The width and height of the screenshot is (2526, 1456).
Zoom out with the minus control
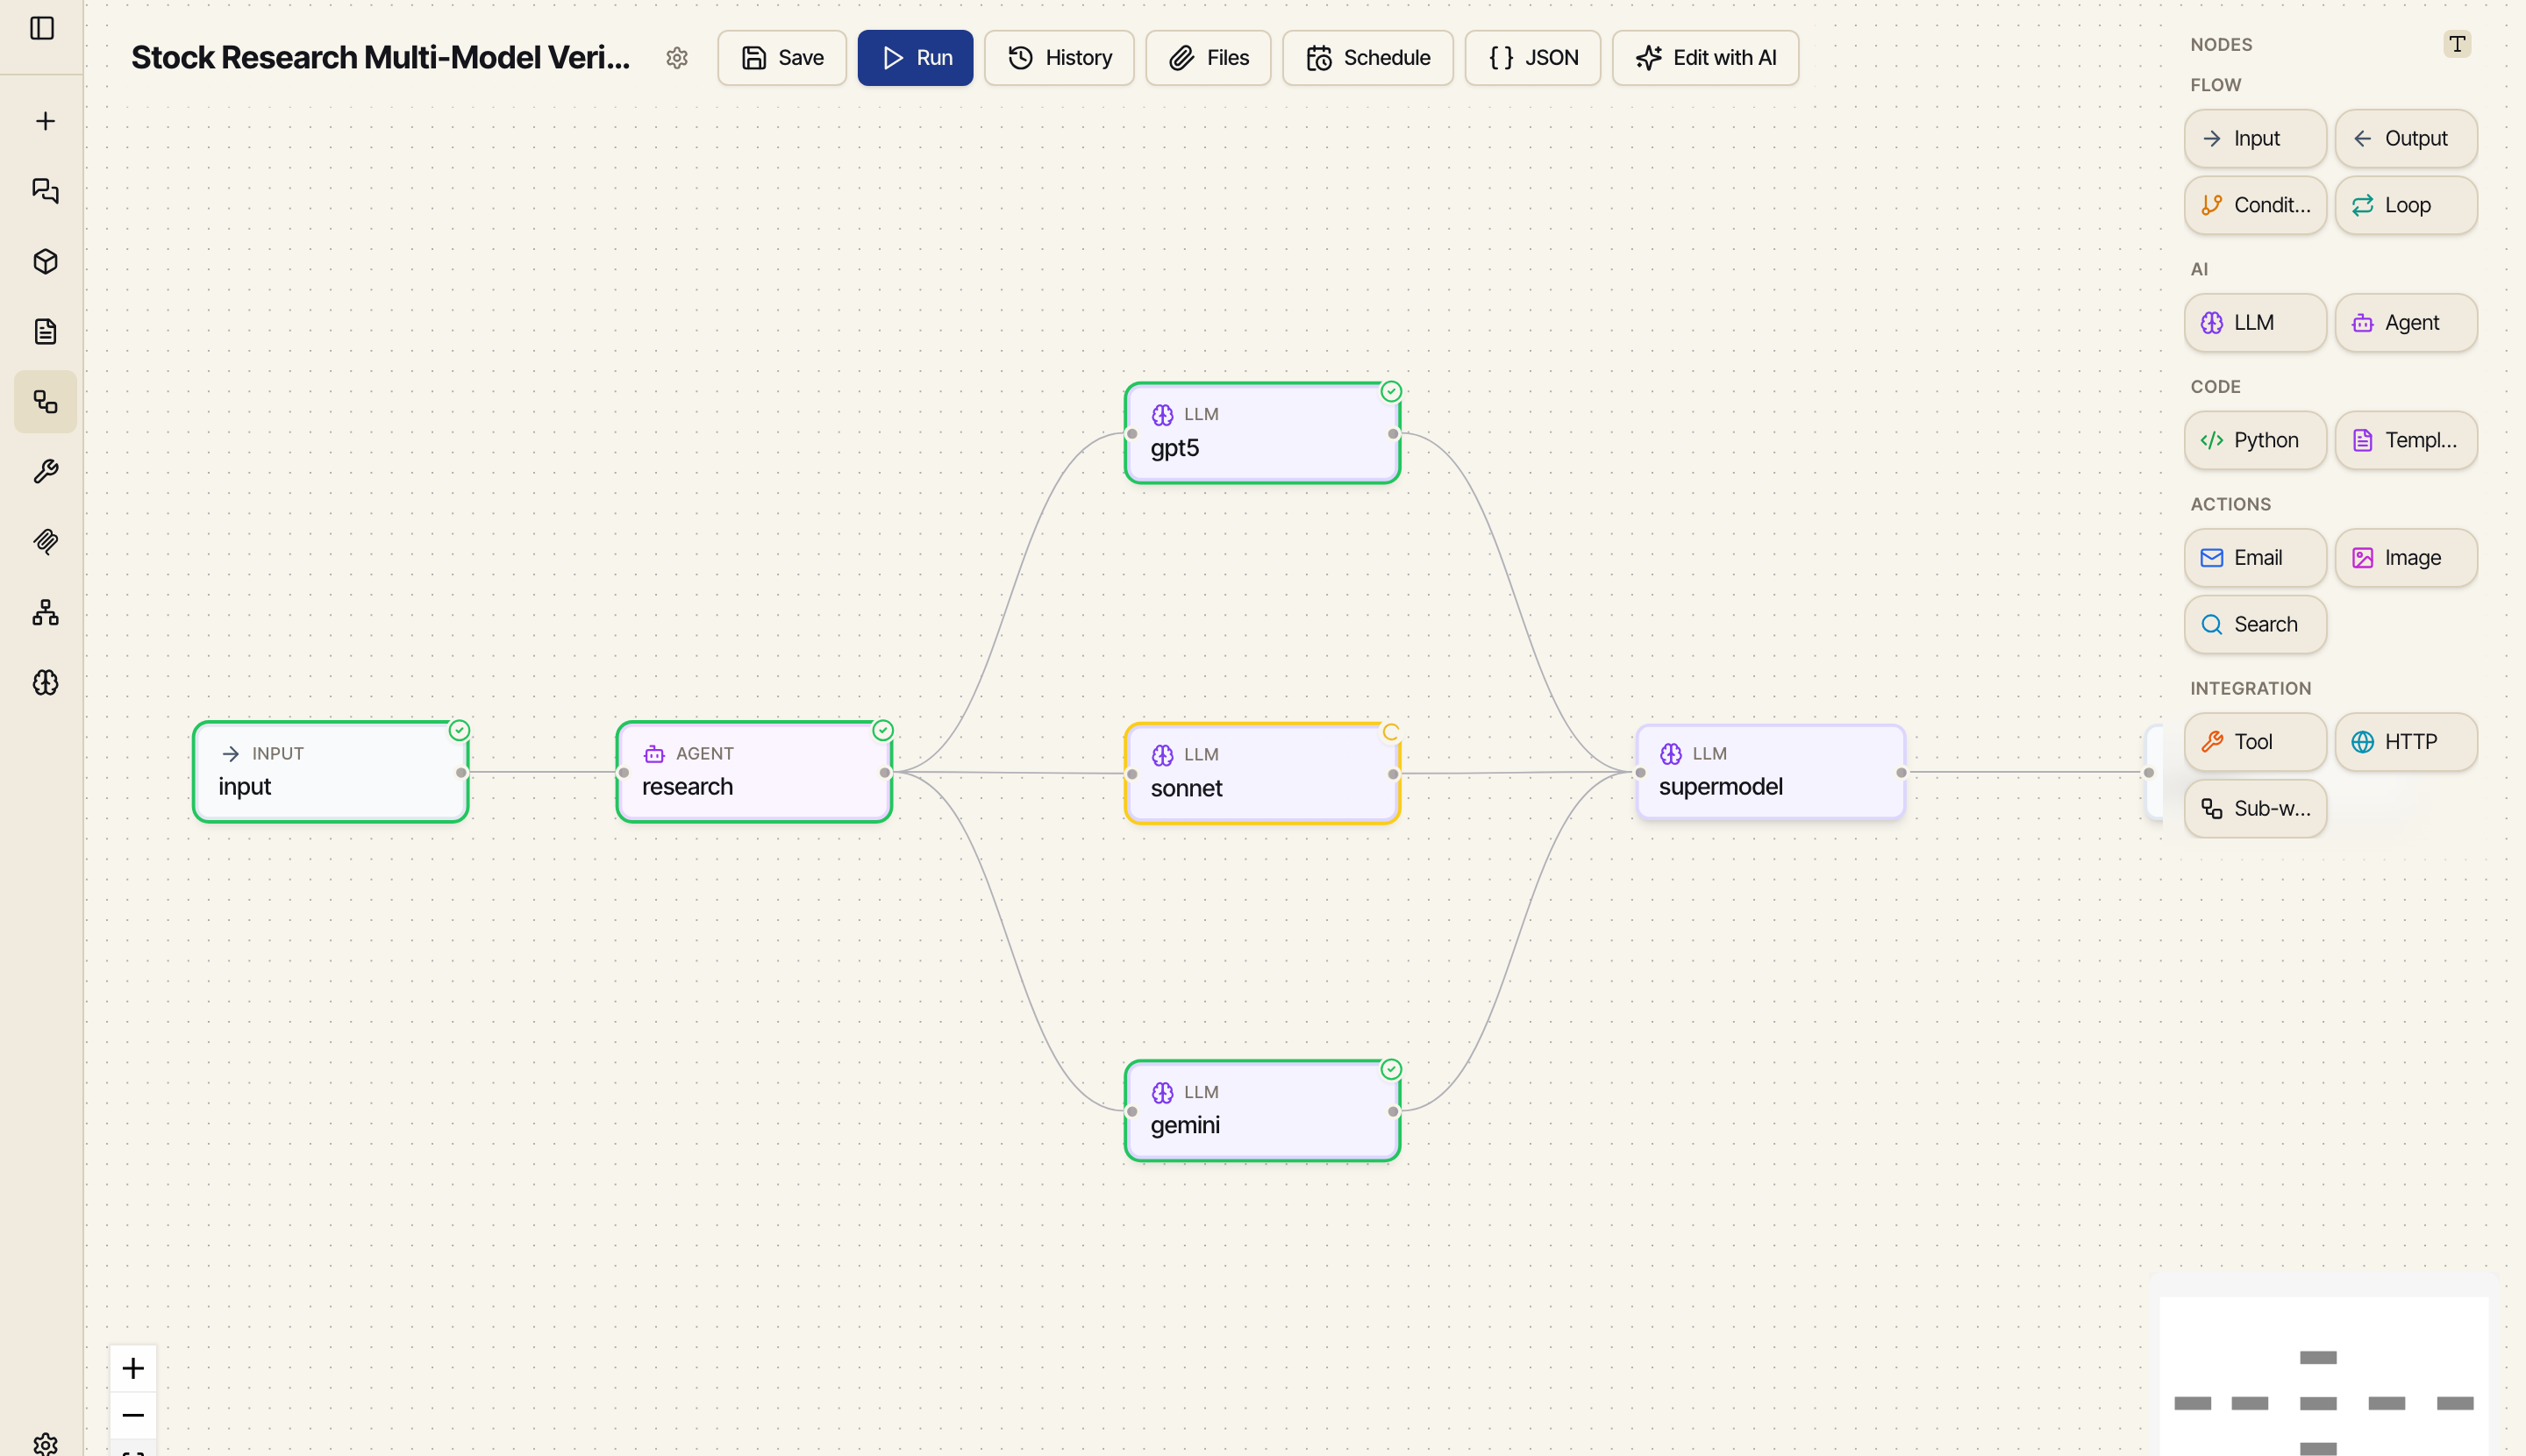coord(133,1415)
